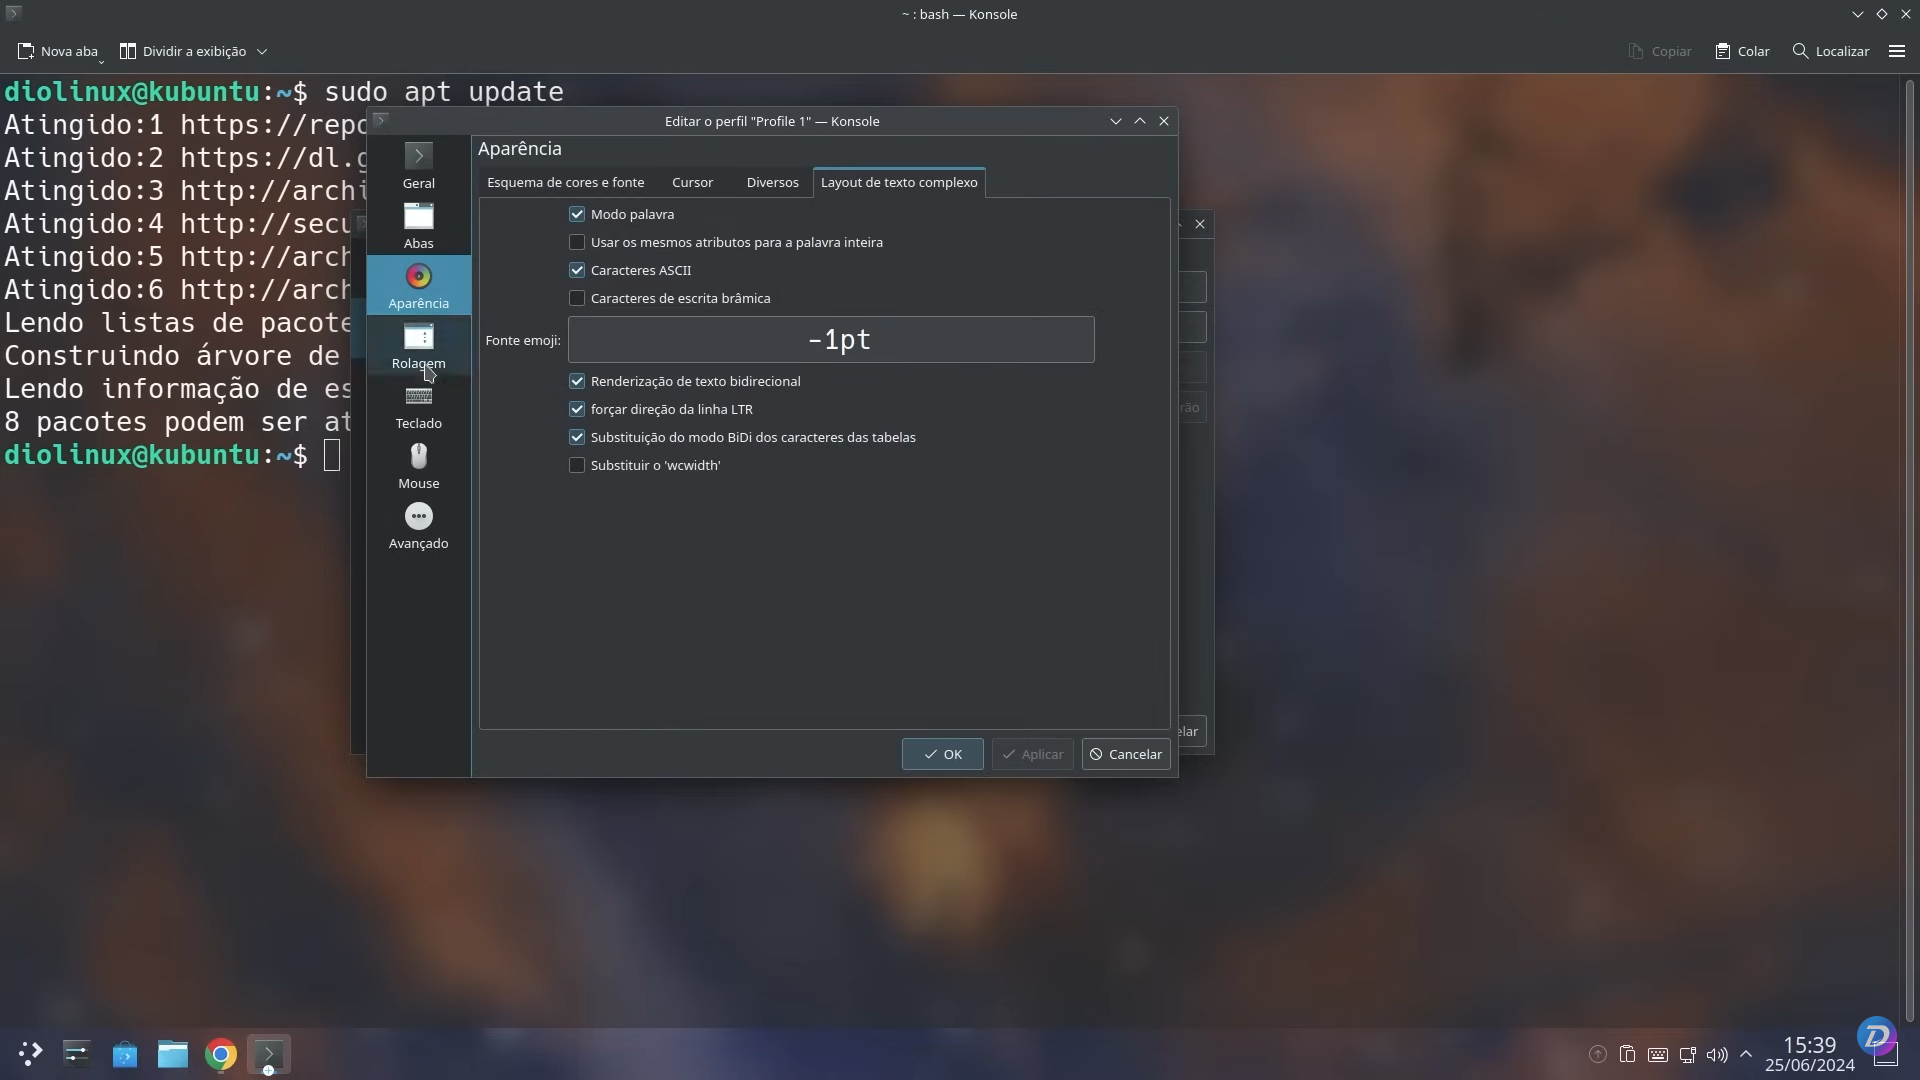Viewport: 1920px width, 1080px height.
Task: Open the Rolagem settings page
Action: pyautogui.click(x=418, y=345)
